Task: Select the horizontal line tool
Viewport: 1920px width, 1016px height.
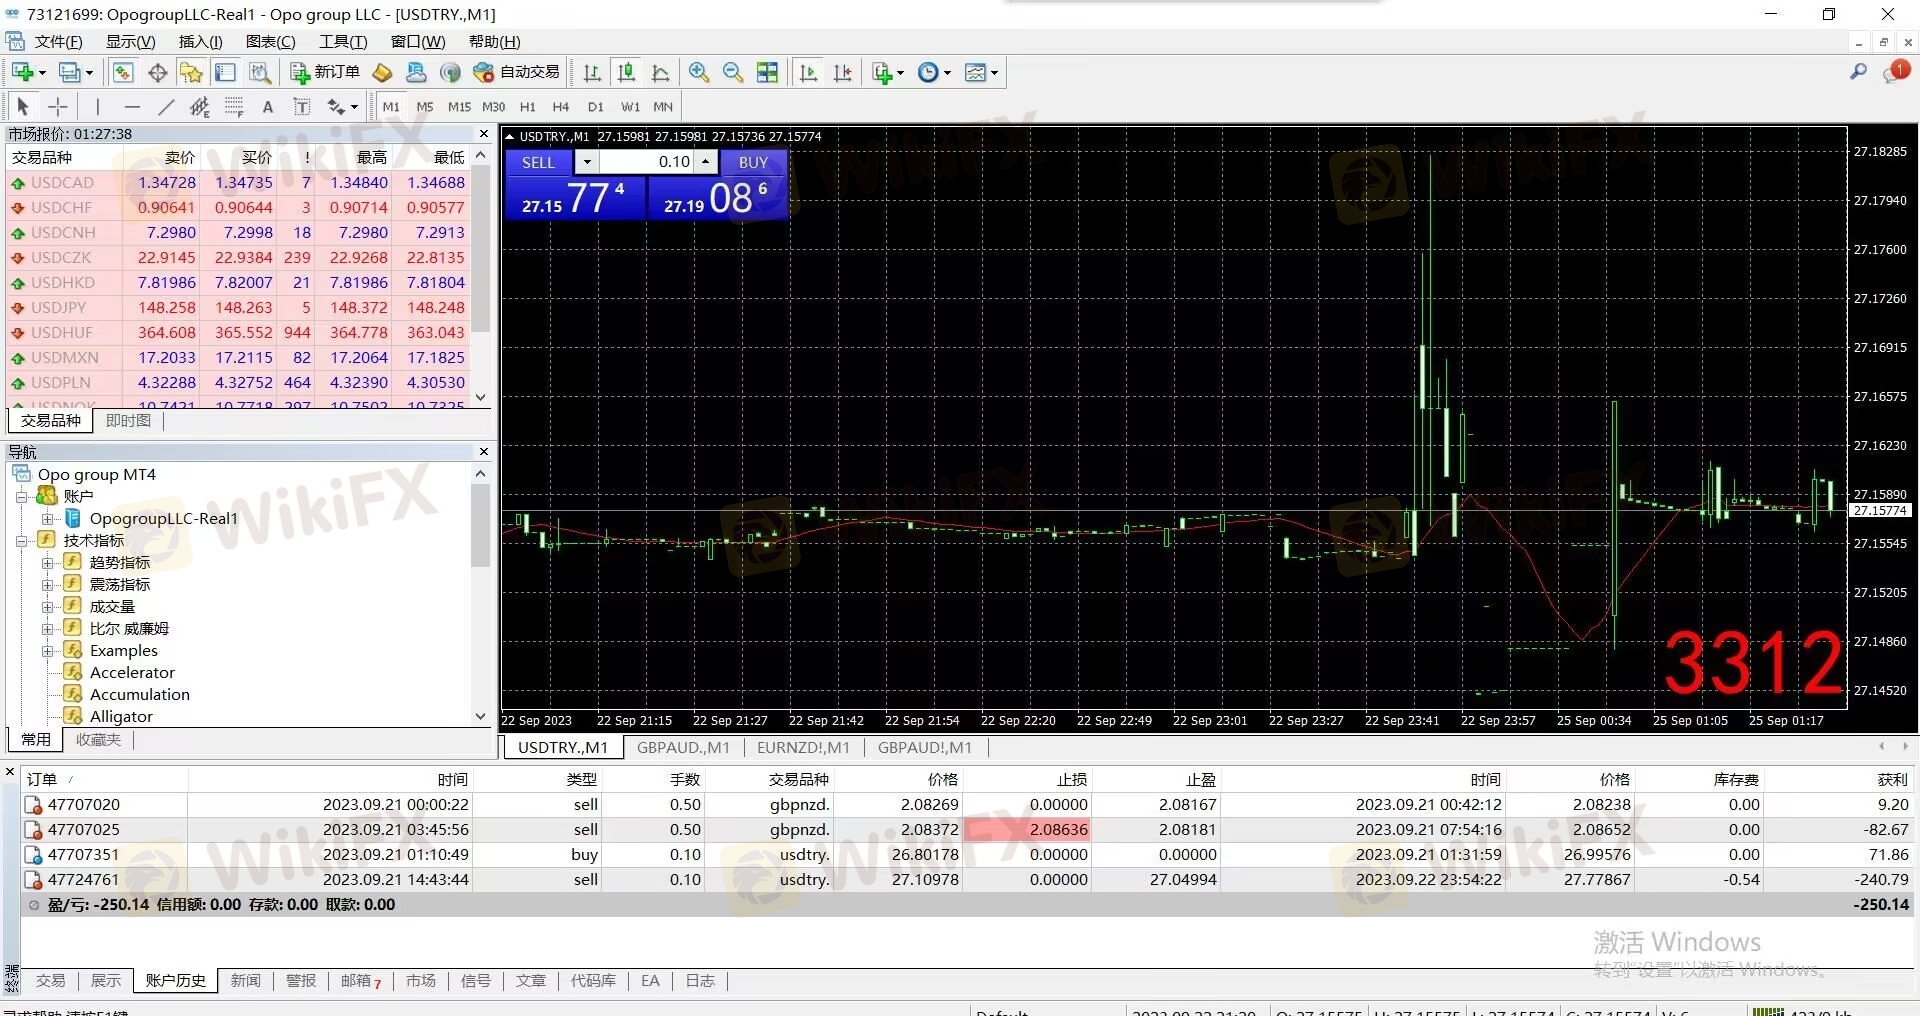Action: (132, 106)
